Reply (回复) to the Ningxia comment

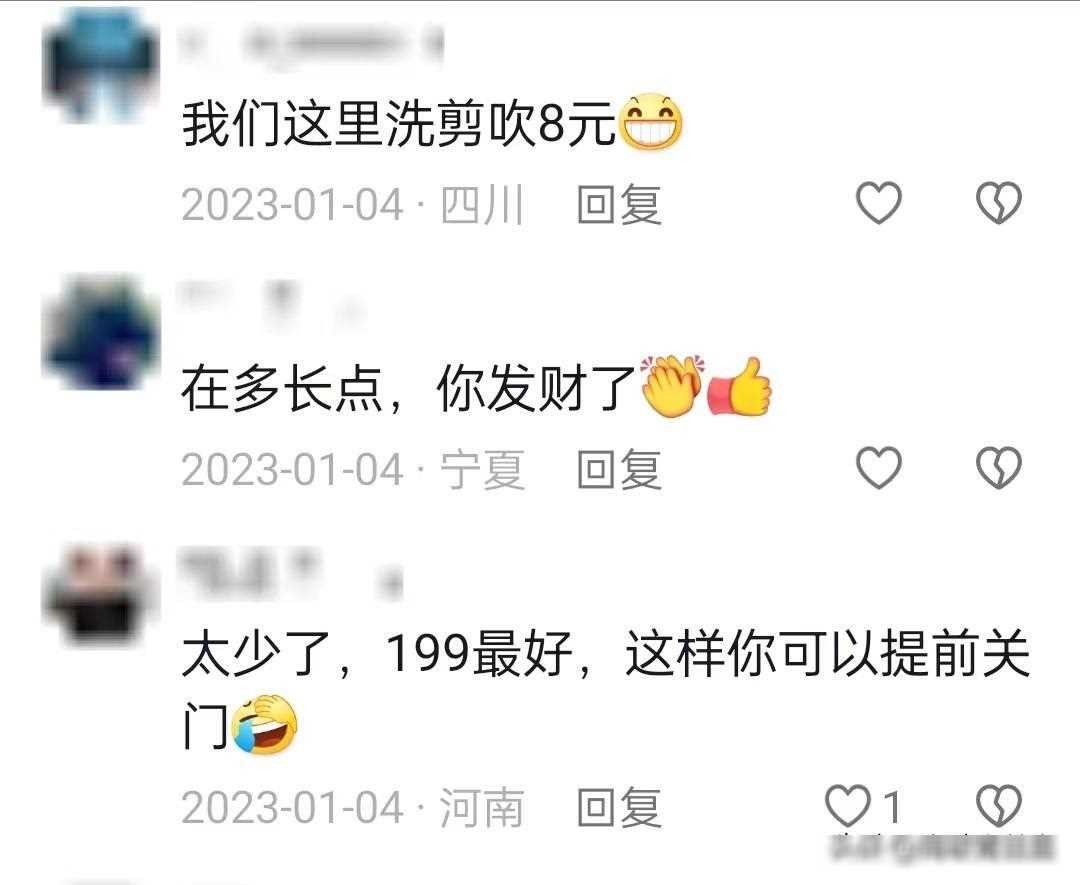tap(619, 470)
